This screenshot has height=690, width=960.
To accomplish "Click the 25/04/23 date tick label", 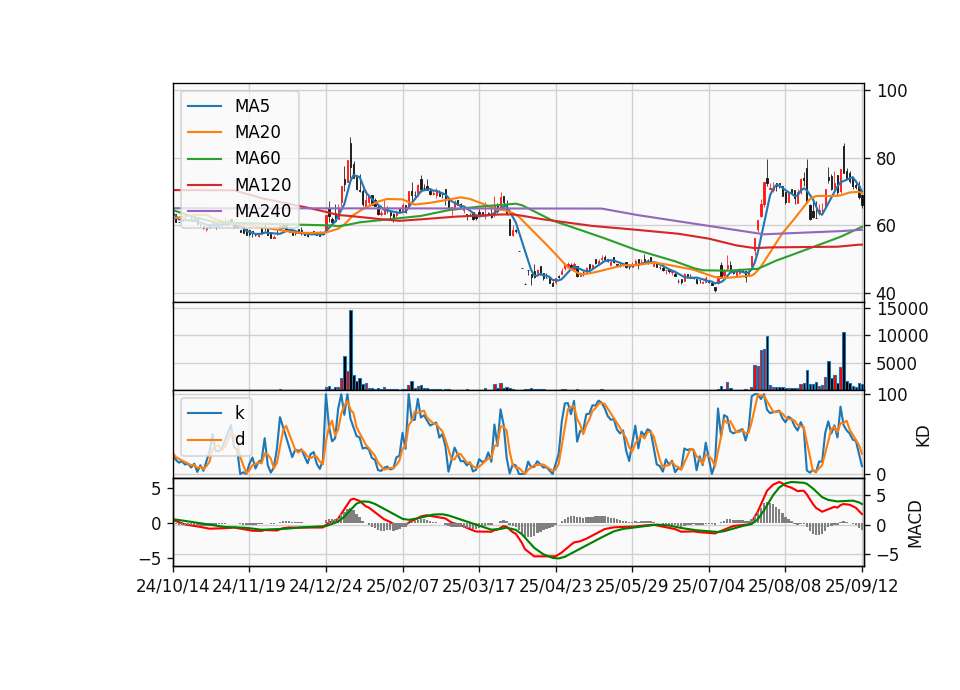I will pyautogui.click(x=556, y=586).
